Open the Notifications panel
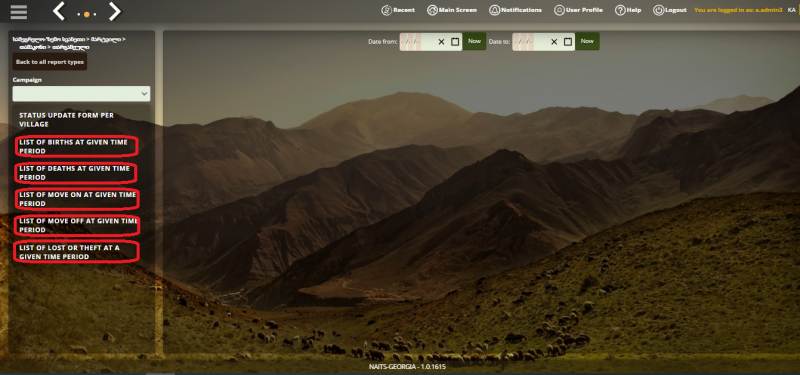This screenshot has height=375, width=800. pos(515,10)
